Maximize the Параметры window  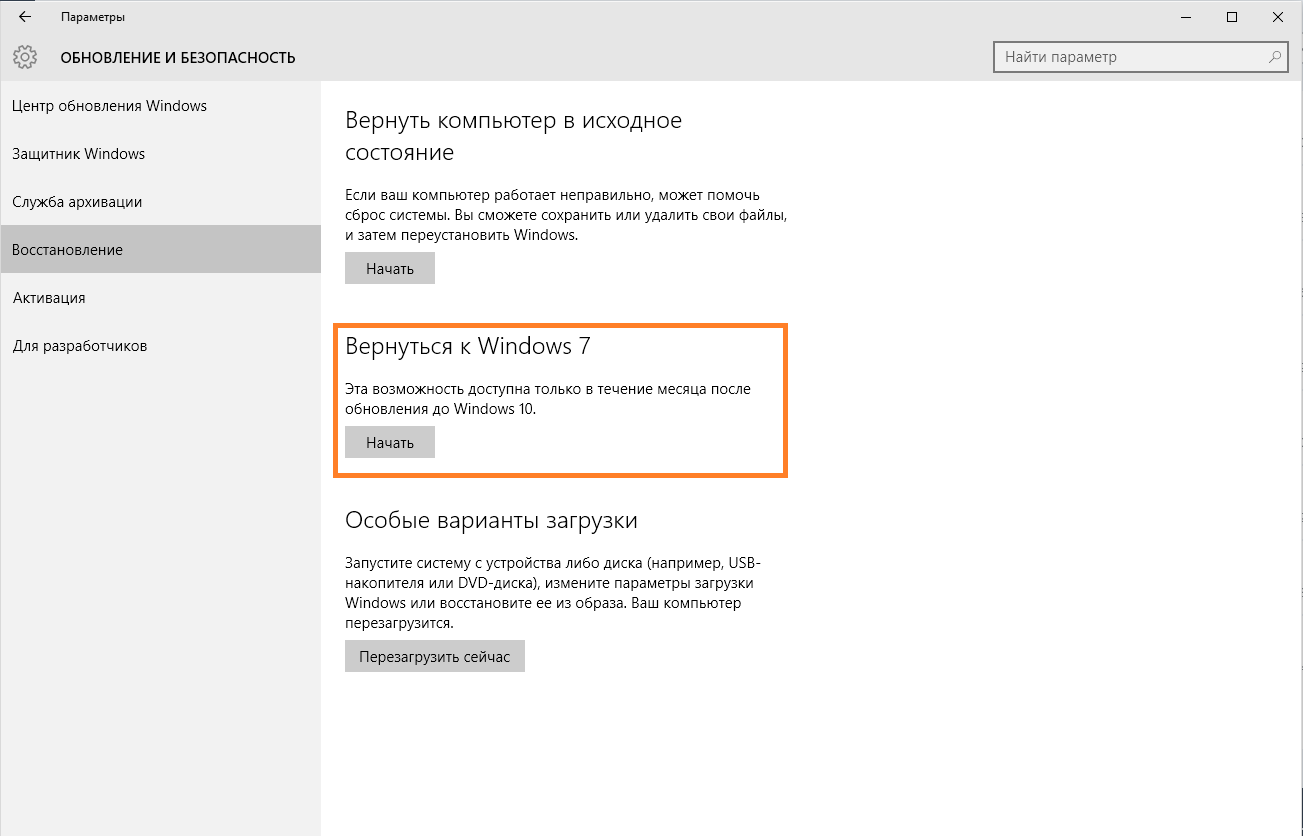click(x=1232, y=17)
